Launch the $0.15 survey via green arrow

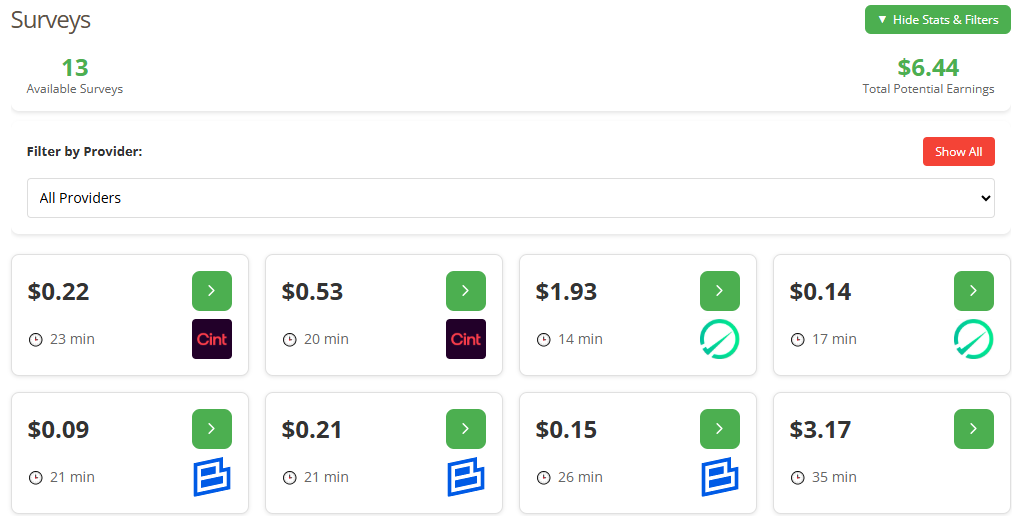pos(719,429)
